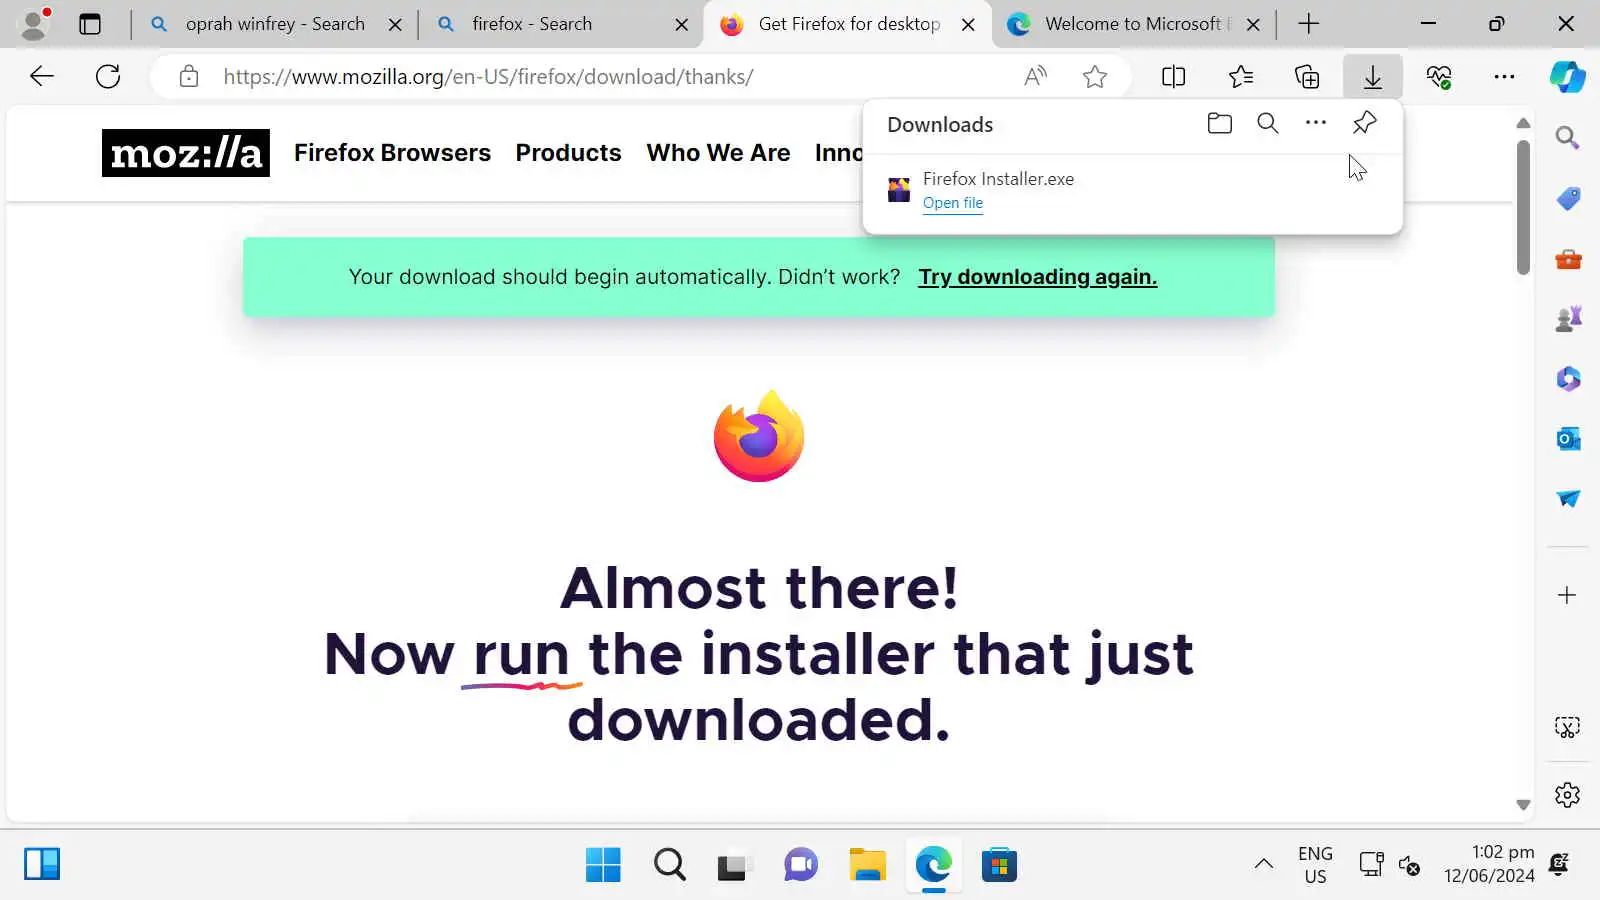Open the Products menu

[x=568, y=153]
